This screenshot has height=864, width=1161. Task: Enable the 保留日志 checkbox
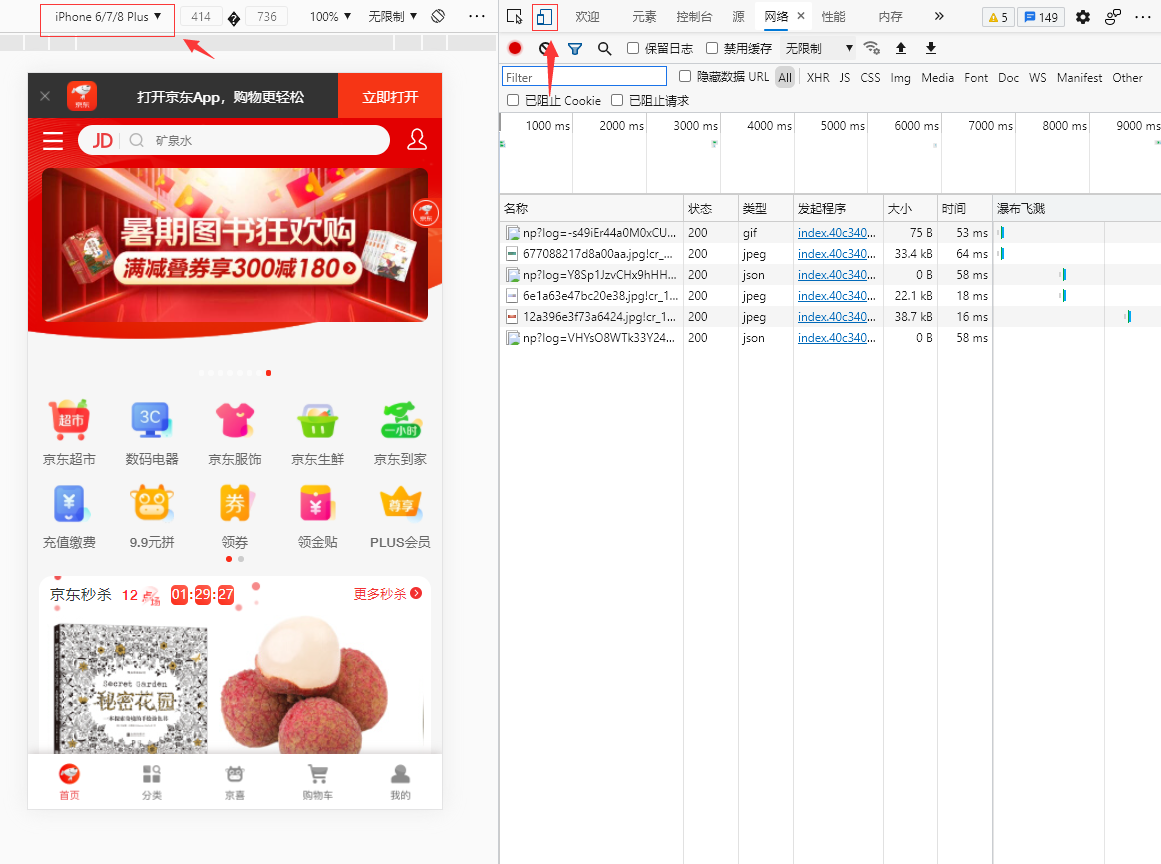click(x=633, y=48)
